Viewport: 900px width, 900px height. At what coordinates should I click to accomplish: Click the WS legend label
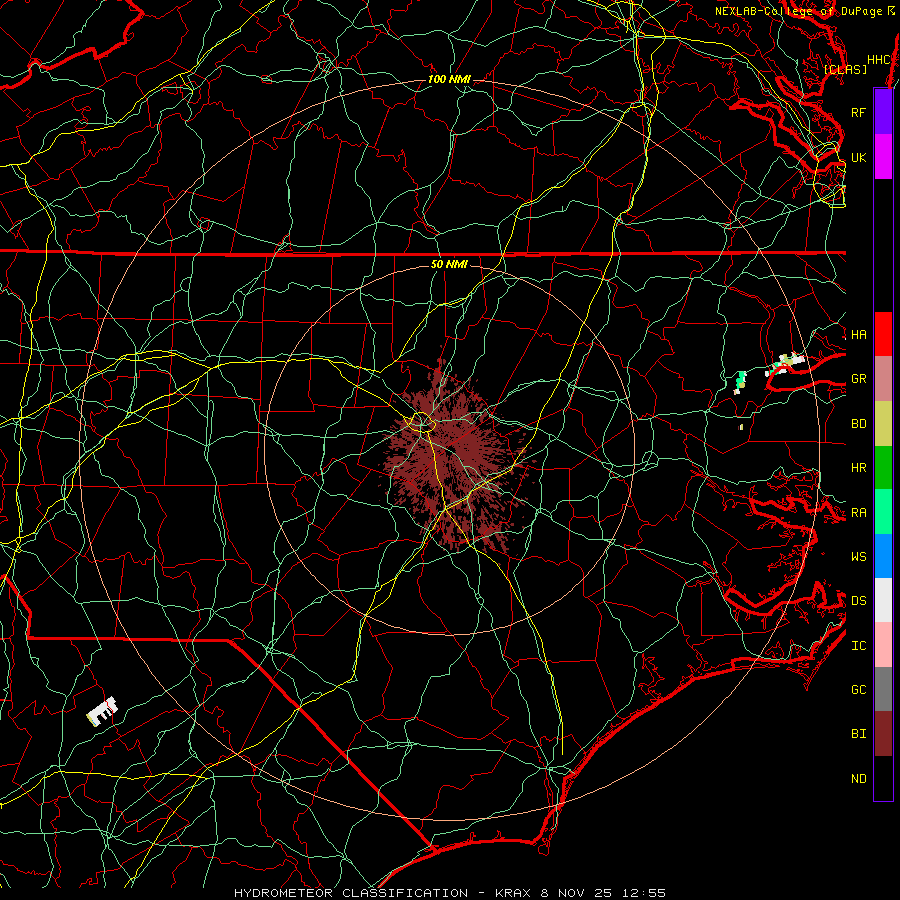pyautogui.click(x=858, y=556)
